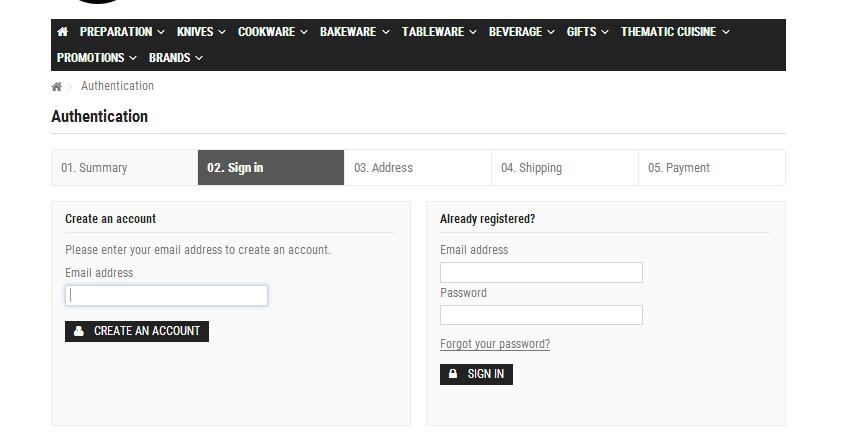Open the Knives dropdown menu
The image size is (841, 446).
pos(201,32)
